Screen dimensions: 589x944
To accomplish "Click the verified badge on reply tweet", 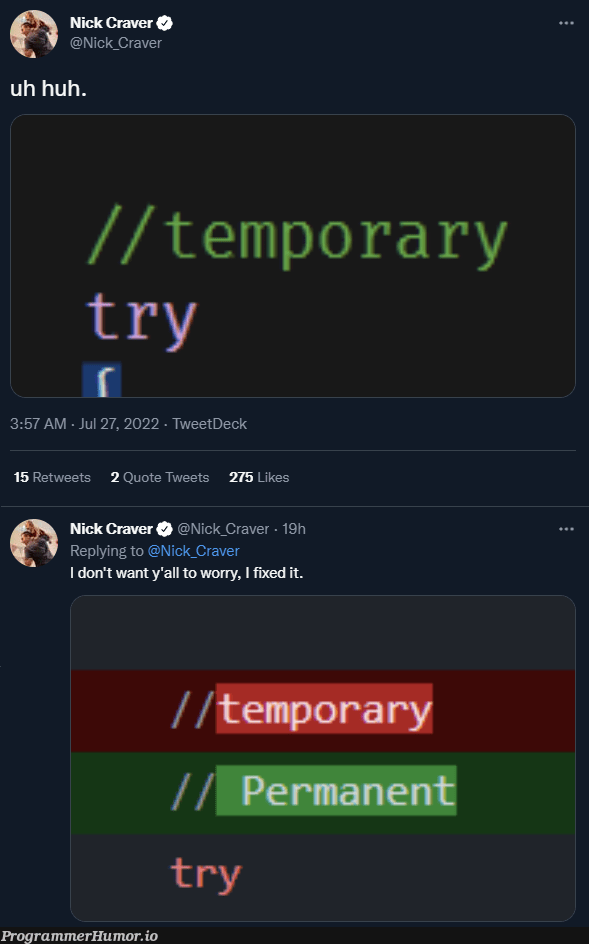I will [x=165, y=529].
